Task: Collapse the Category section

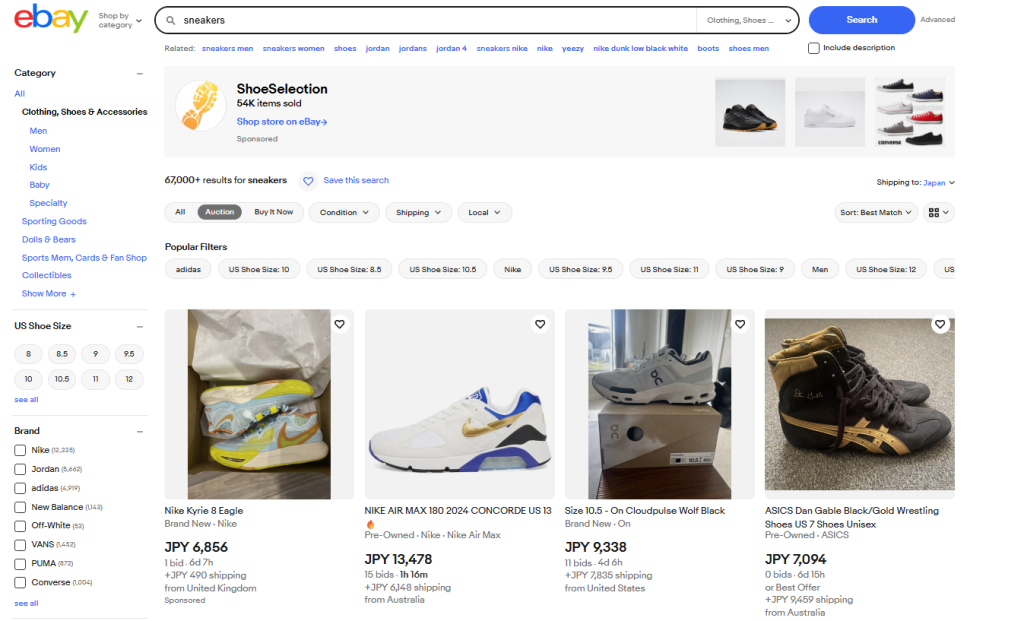Action: [140, 73]
